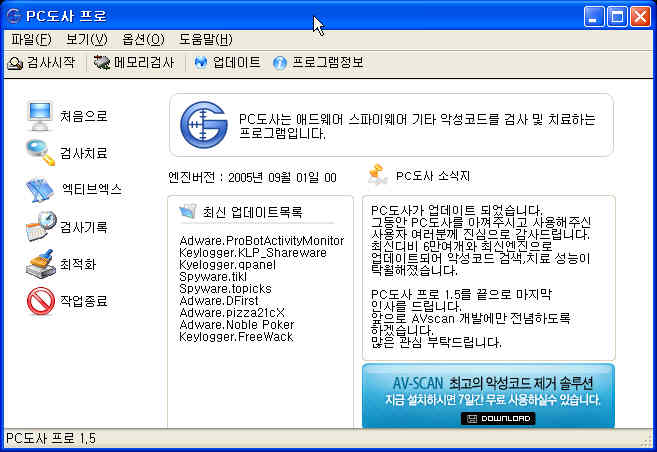Open the 보기(V) menu
This screenshot has height=452, width=657.
[x=86, y=39]
